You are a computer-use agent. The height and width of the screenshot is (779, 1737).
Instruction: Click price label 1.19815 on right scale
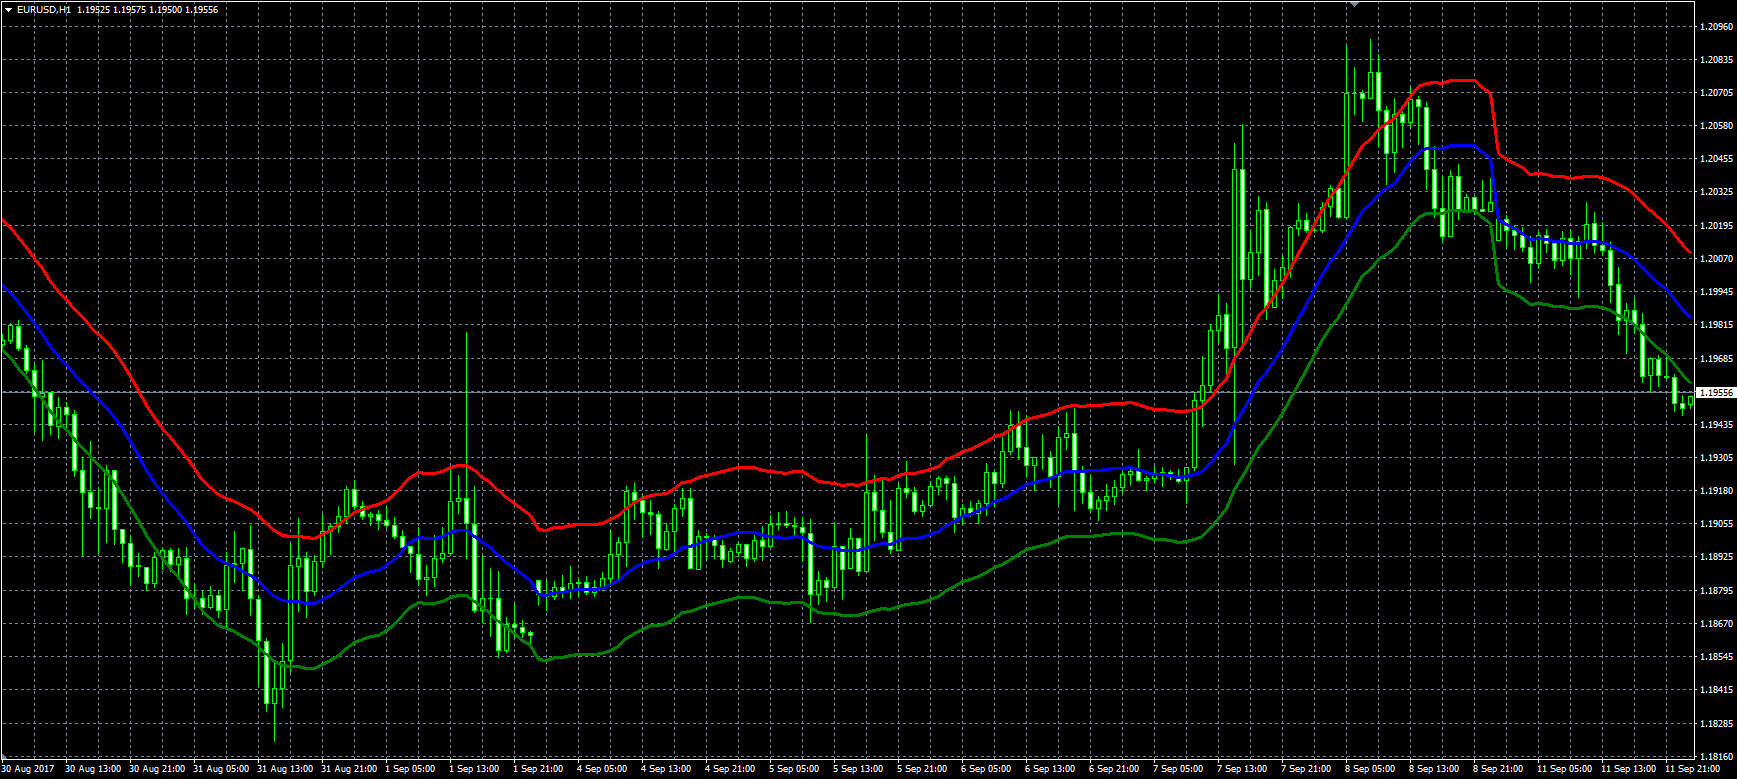[x=1716, y=325]
